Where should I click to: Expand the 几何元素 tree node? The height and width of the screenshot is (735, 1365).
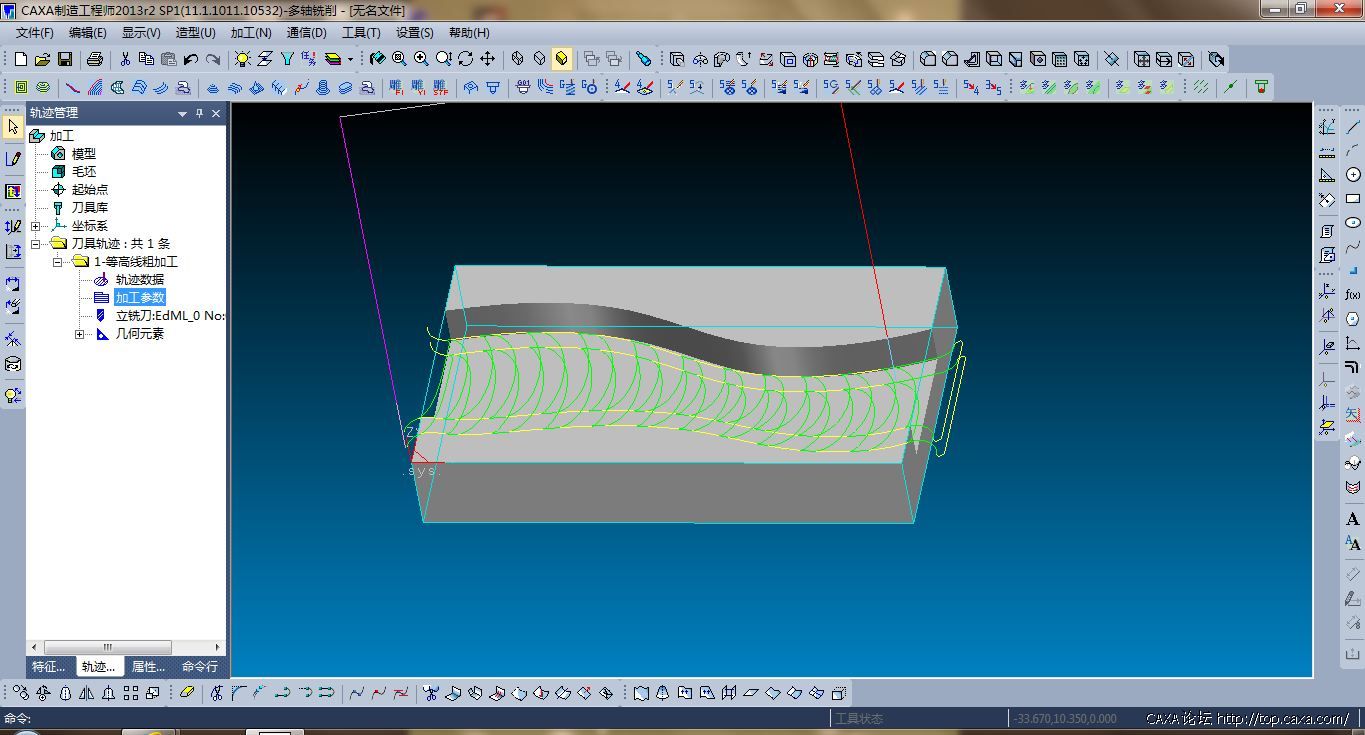(x=80, y=334)
